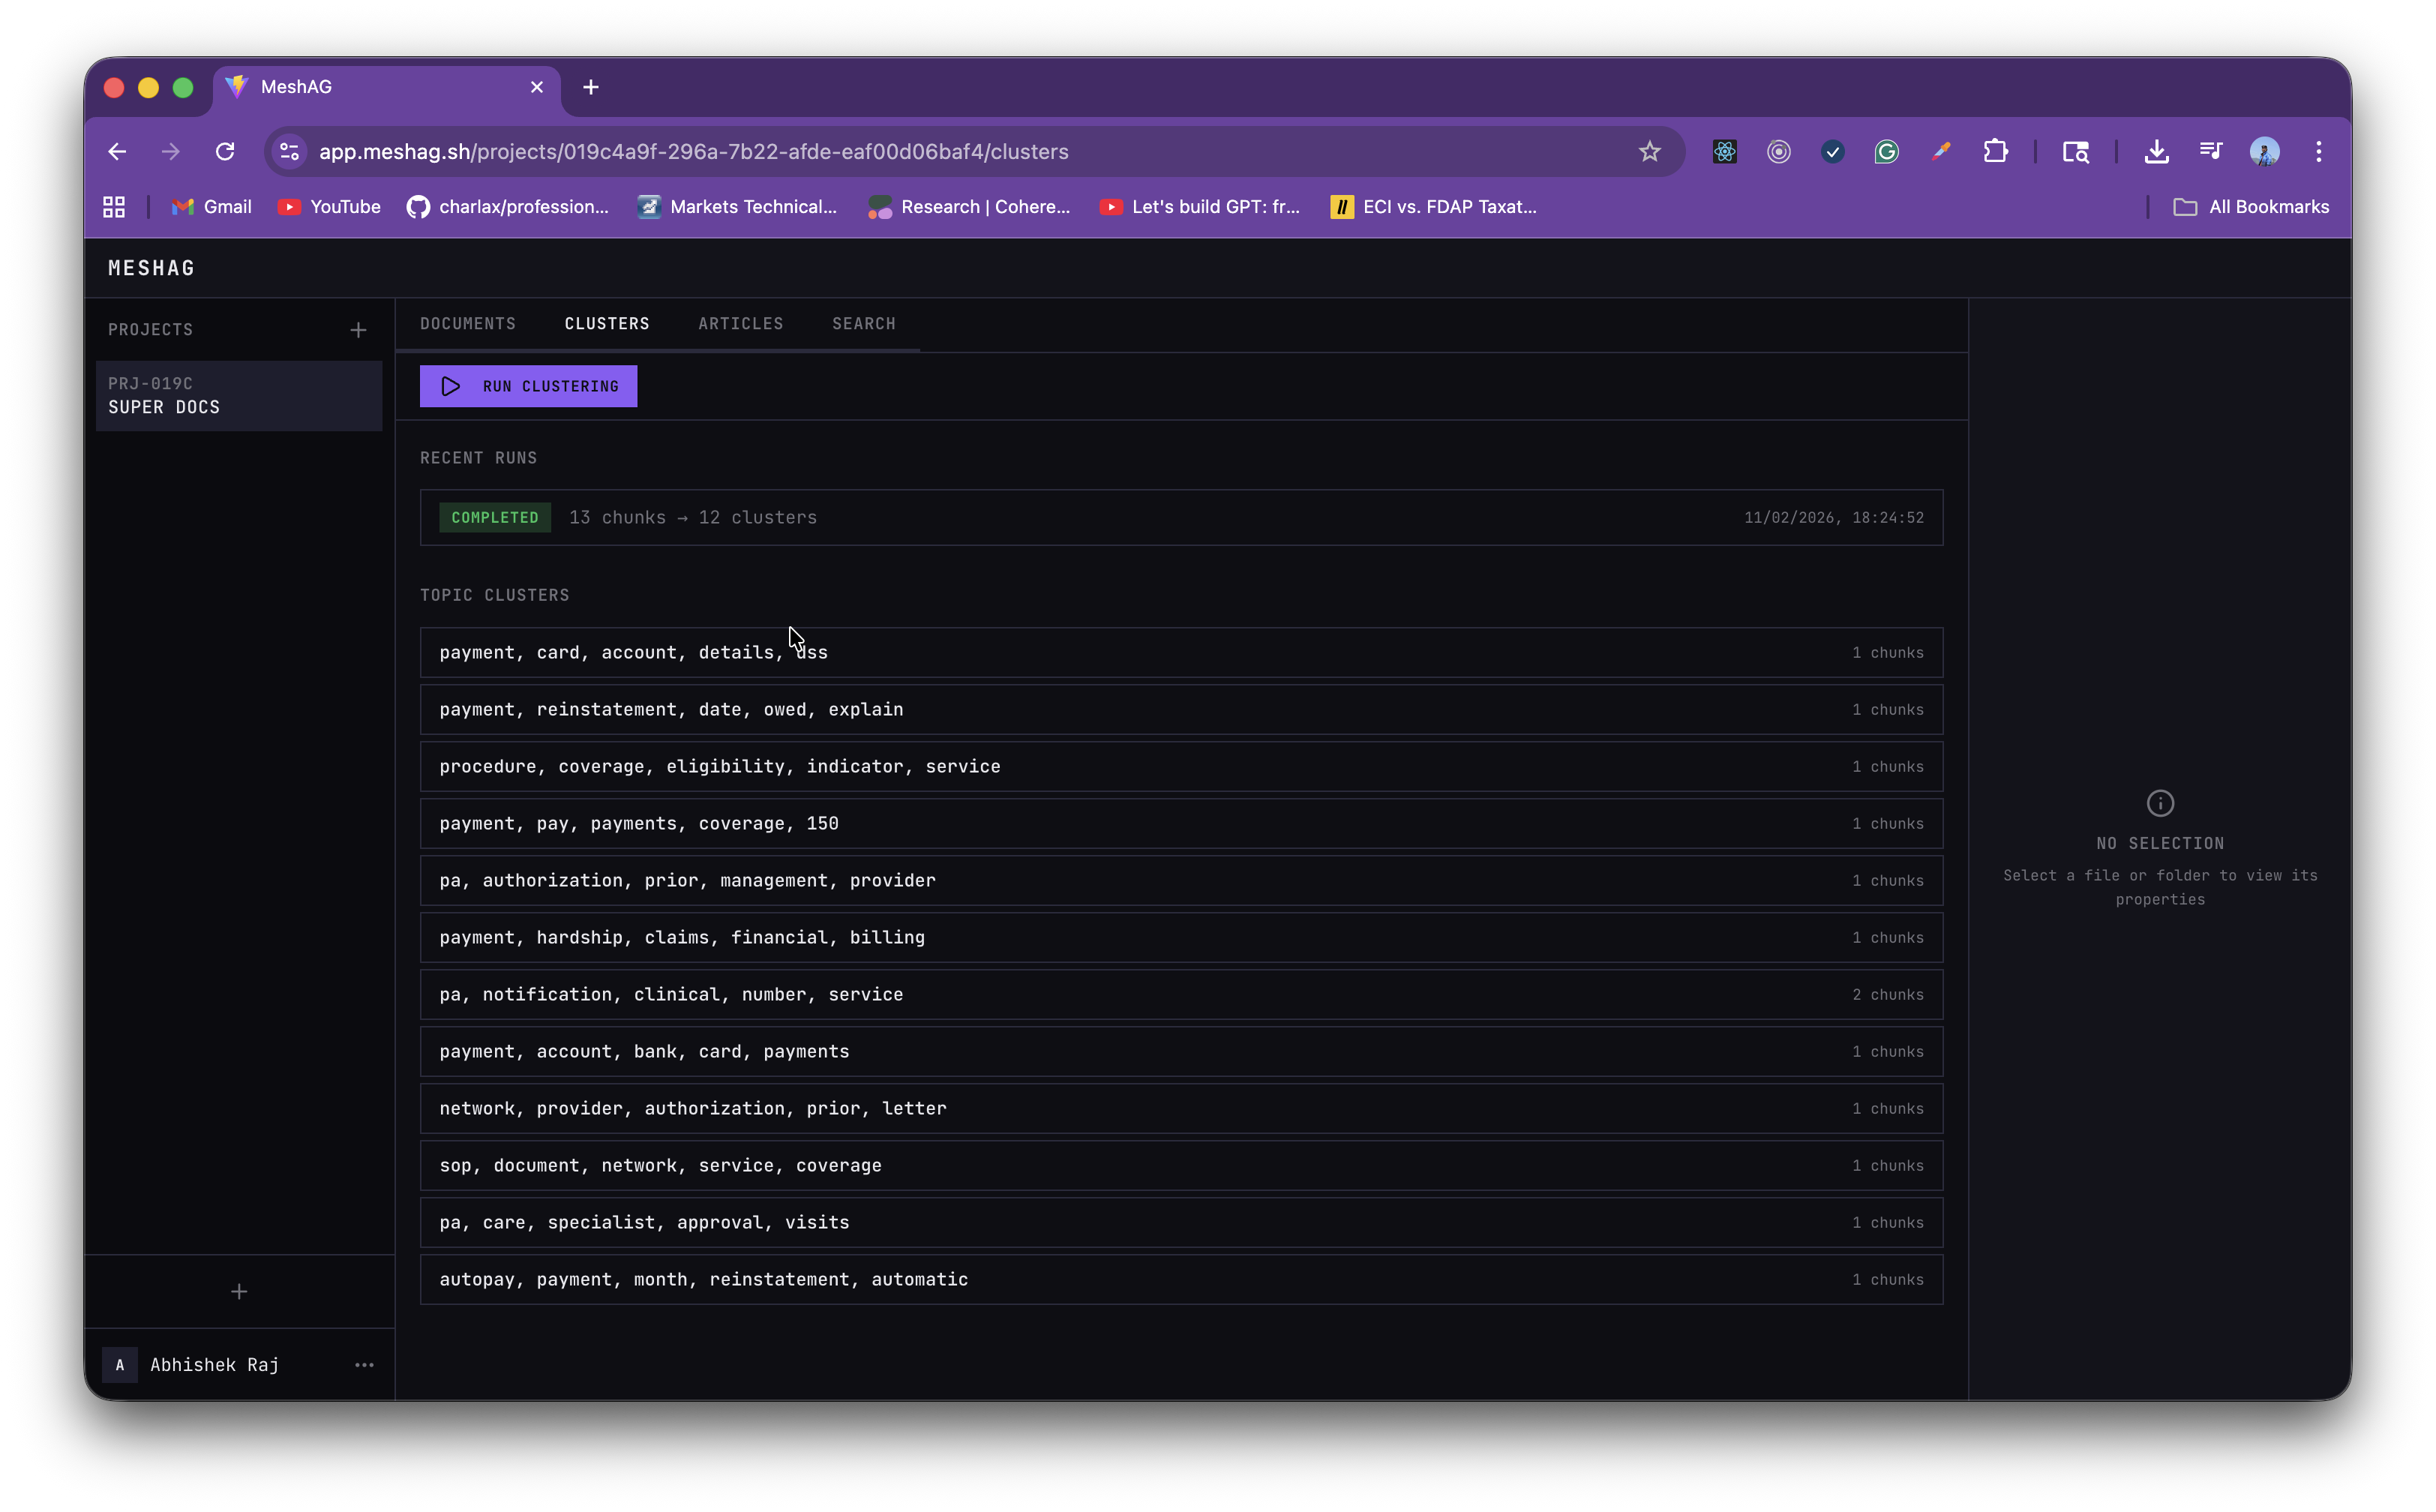Open the browser downloads icon
This screenshot has height=1512, width=2436.
pos(2156,152)
